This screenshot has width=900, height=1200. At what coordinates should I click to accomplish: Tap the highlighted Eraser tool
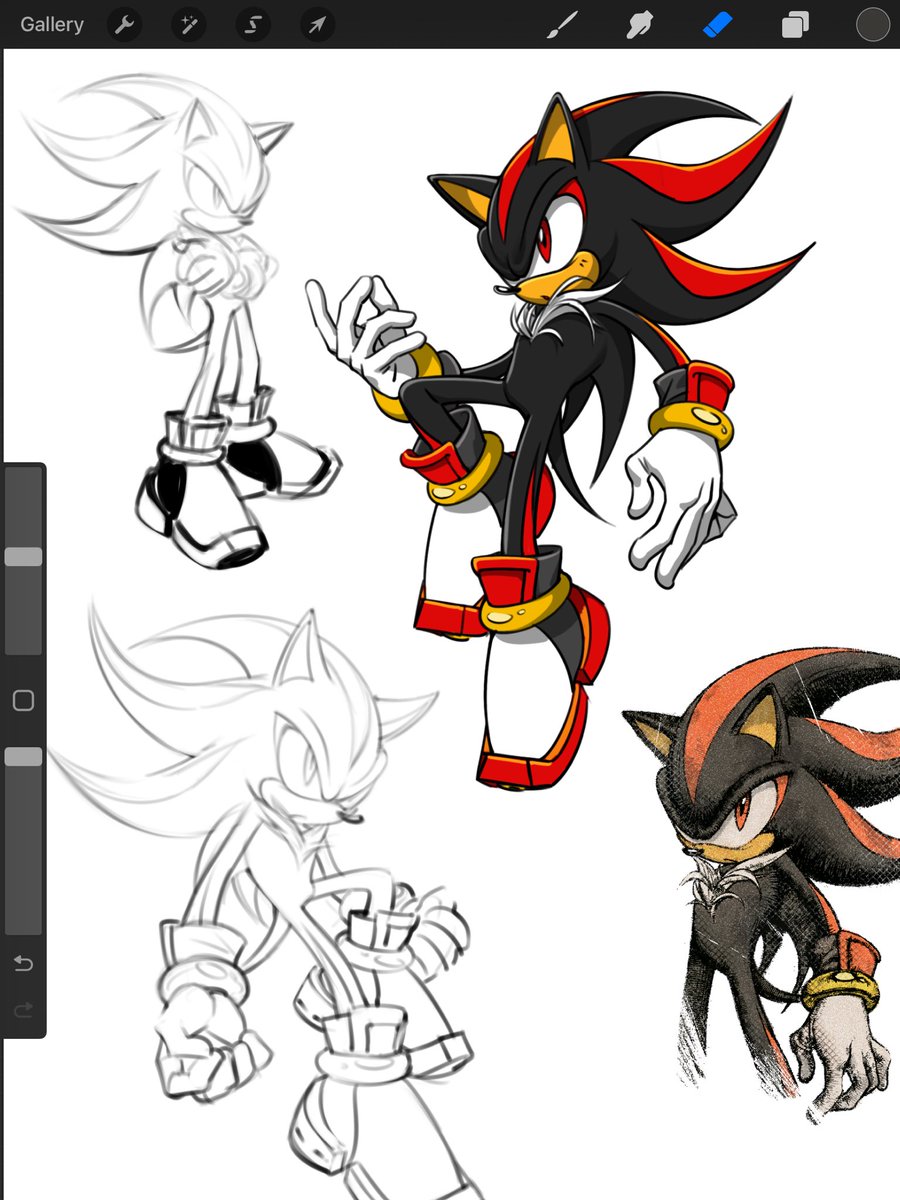point(717,24)
